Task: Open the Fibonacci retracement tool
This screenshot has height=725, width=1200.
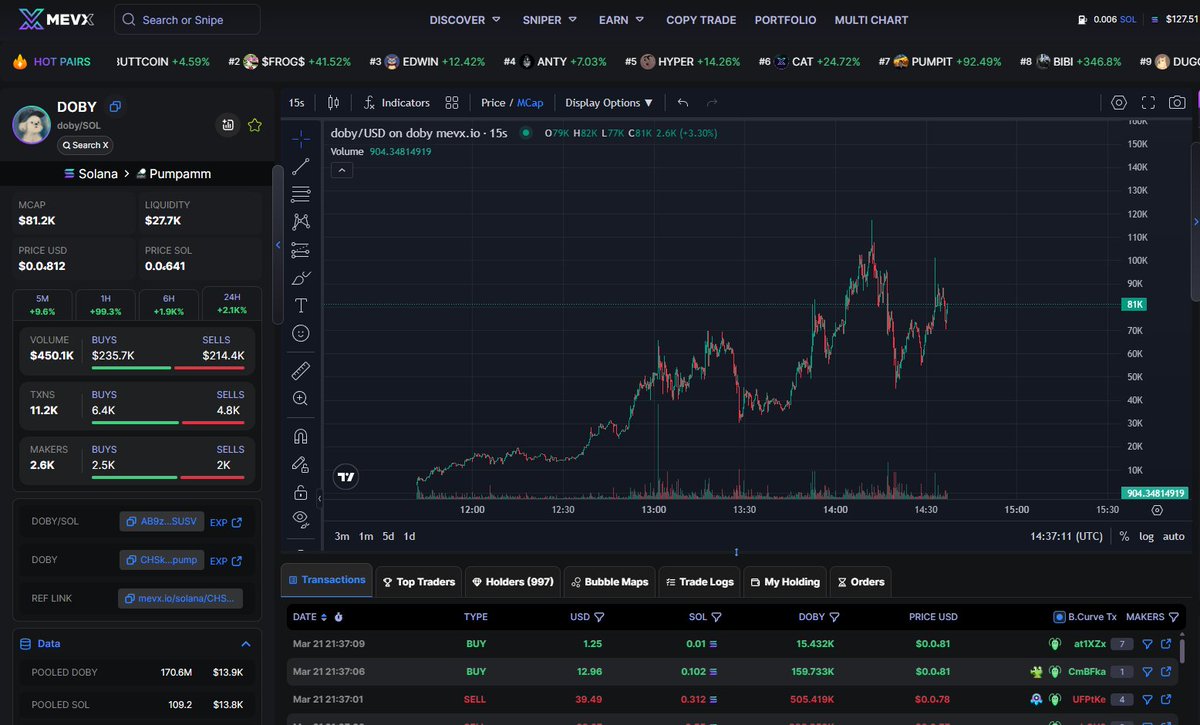Action: (x=300, y=194)
